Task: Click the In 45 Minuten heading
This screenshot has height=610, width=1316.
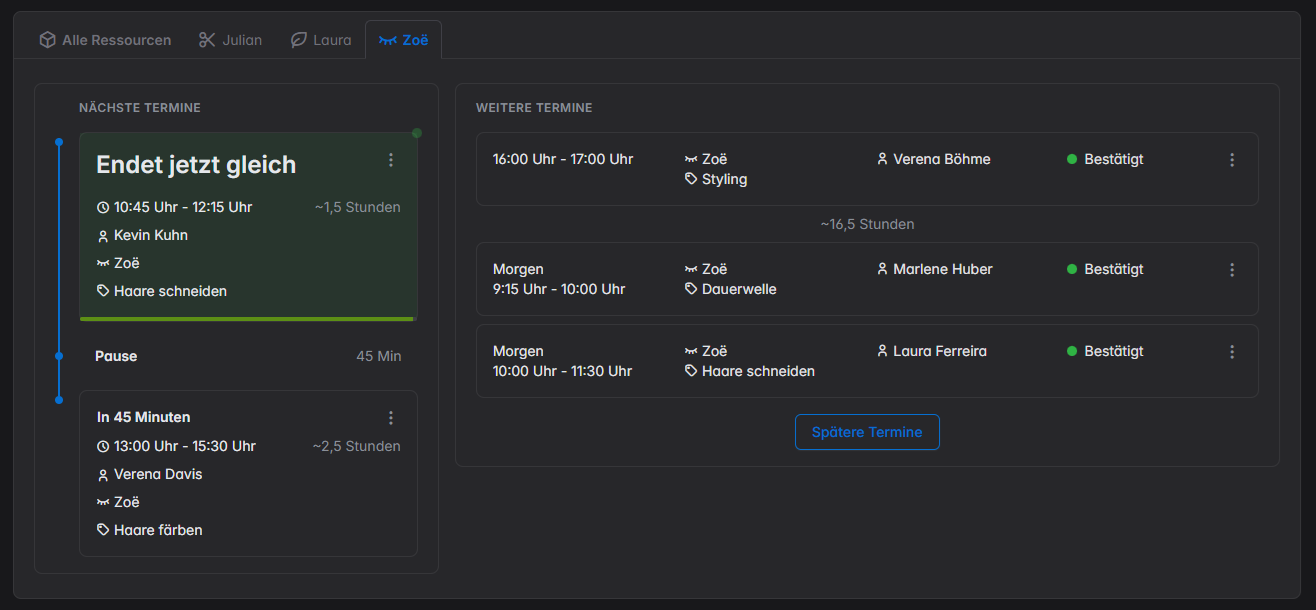Action: tap(144, 417)
